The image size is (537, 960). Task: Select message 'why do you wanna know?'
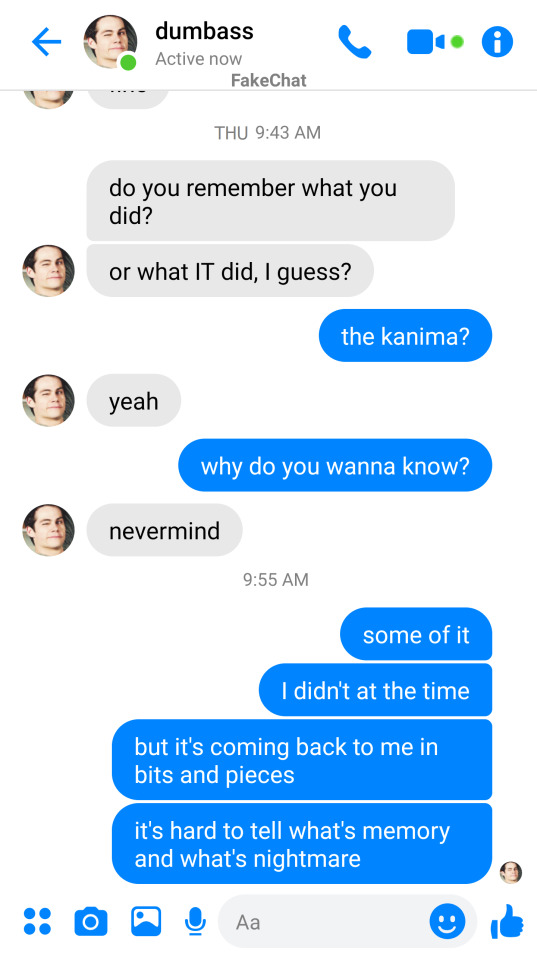coord(335,465)
